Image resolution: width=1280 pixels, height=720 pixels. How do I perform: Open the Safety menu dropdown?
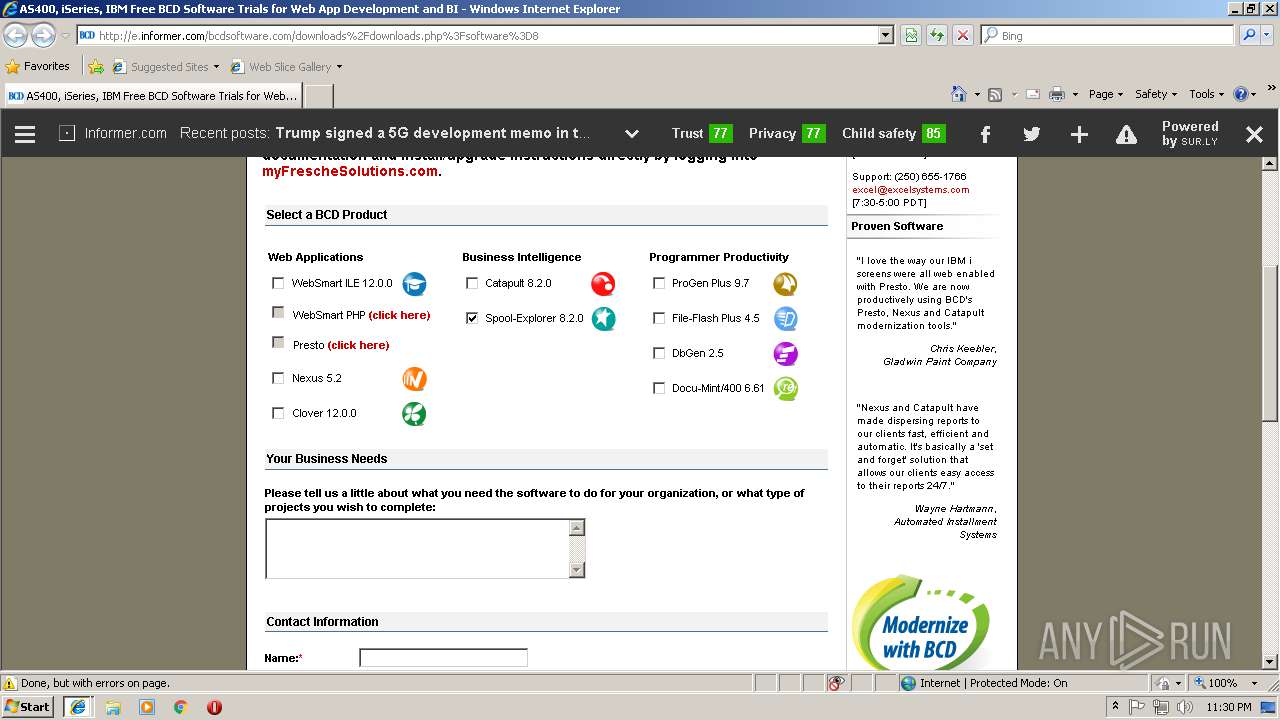pyautogui.click(x=1156, y=94)
